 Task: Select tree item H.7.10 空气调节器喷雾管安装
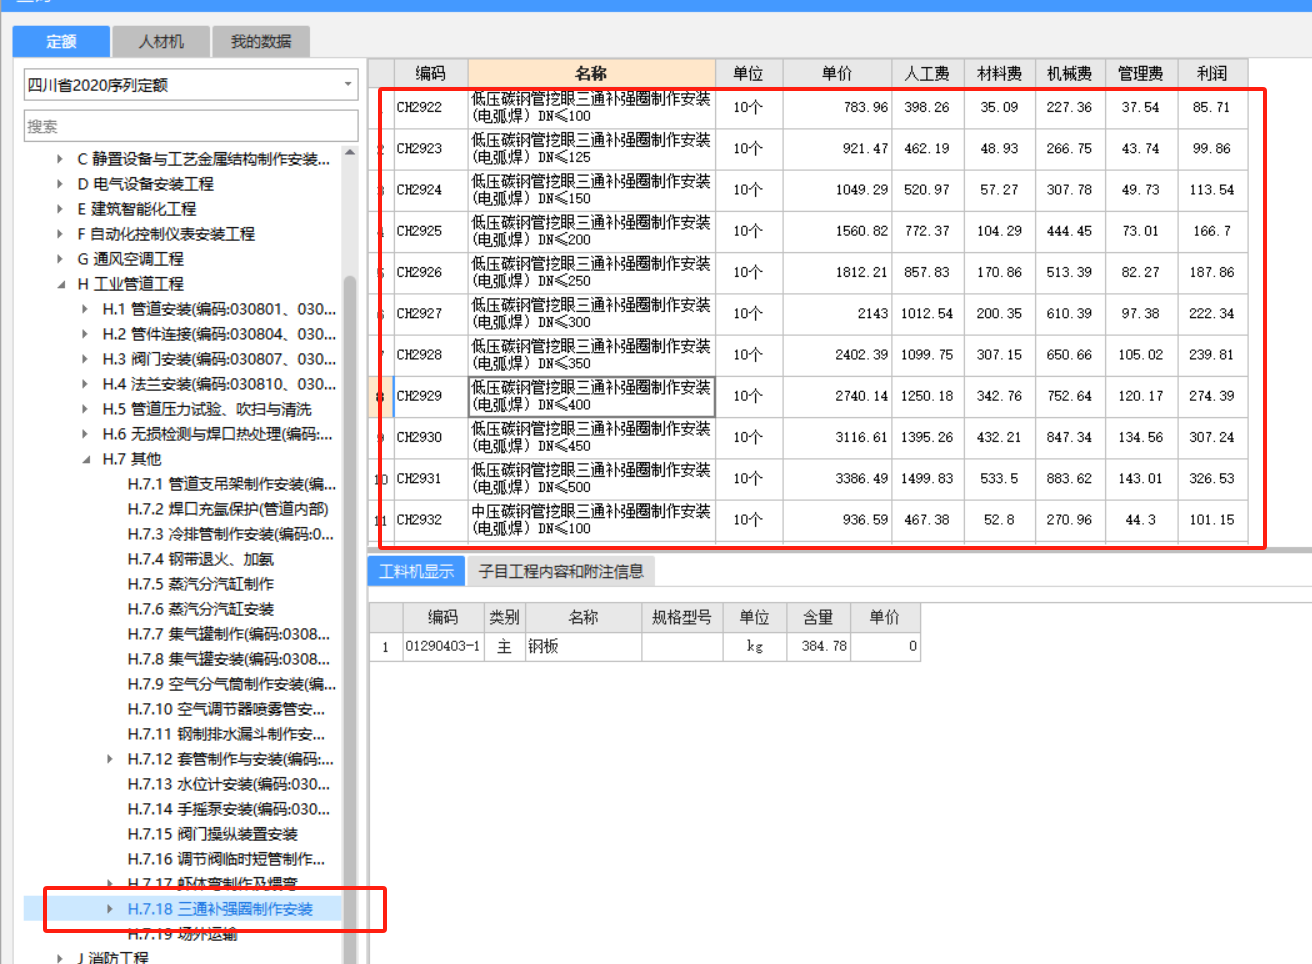(x=226, y=709)
